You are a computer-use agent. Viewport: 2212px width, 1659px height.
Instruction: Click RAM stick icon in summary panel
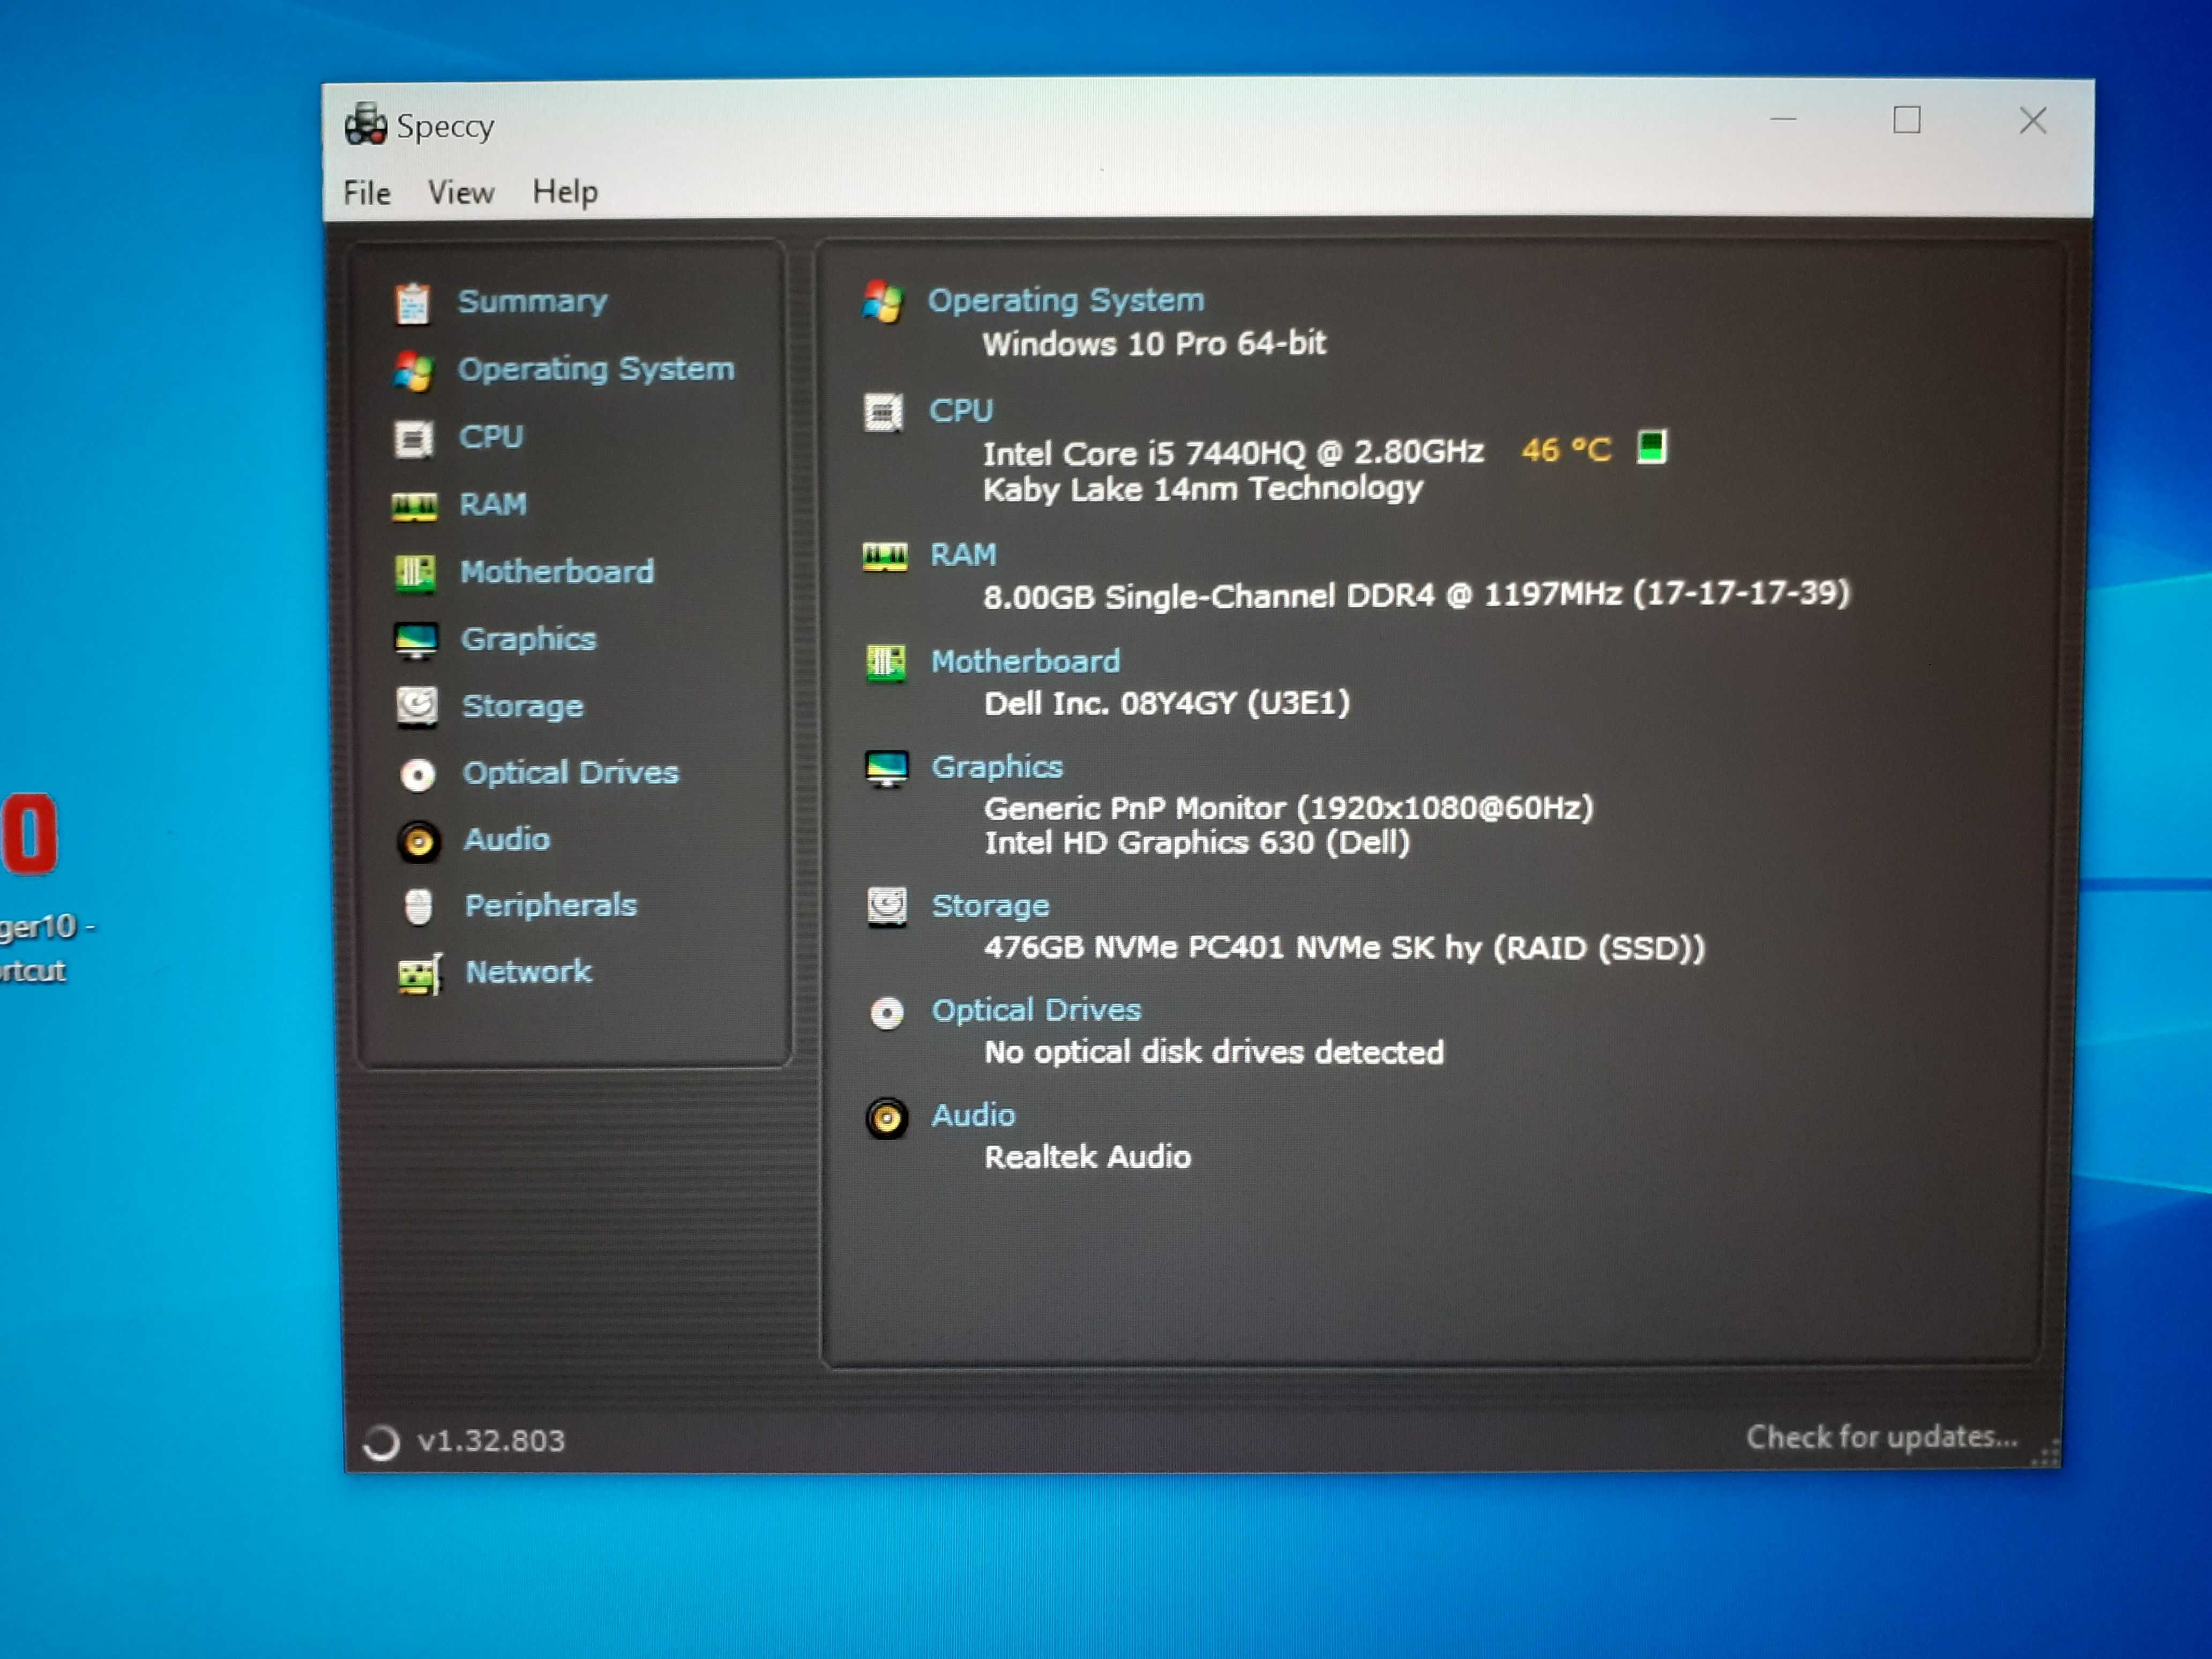(885, 556)
